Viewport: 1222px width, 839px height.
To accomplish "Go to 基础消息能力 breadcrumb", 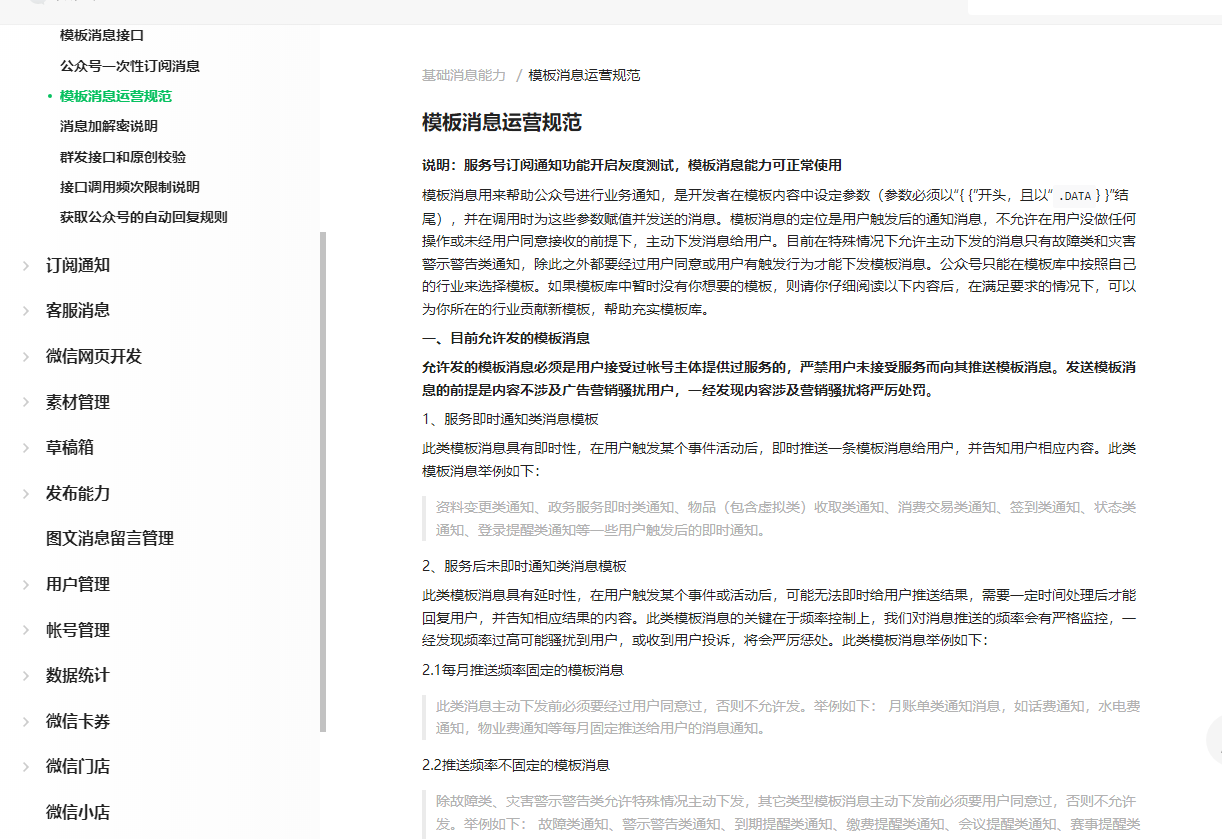I will coord(464,75).
